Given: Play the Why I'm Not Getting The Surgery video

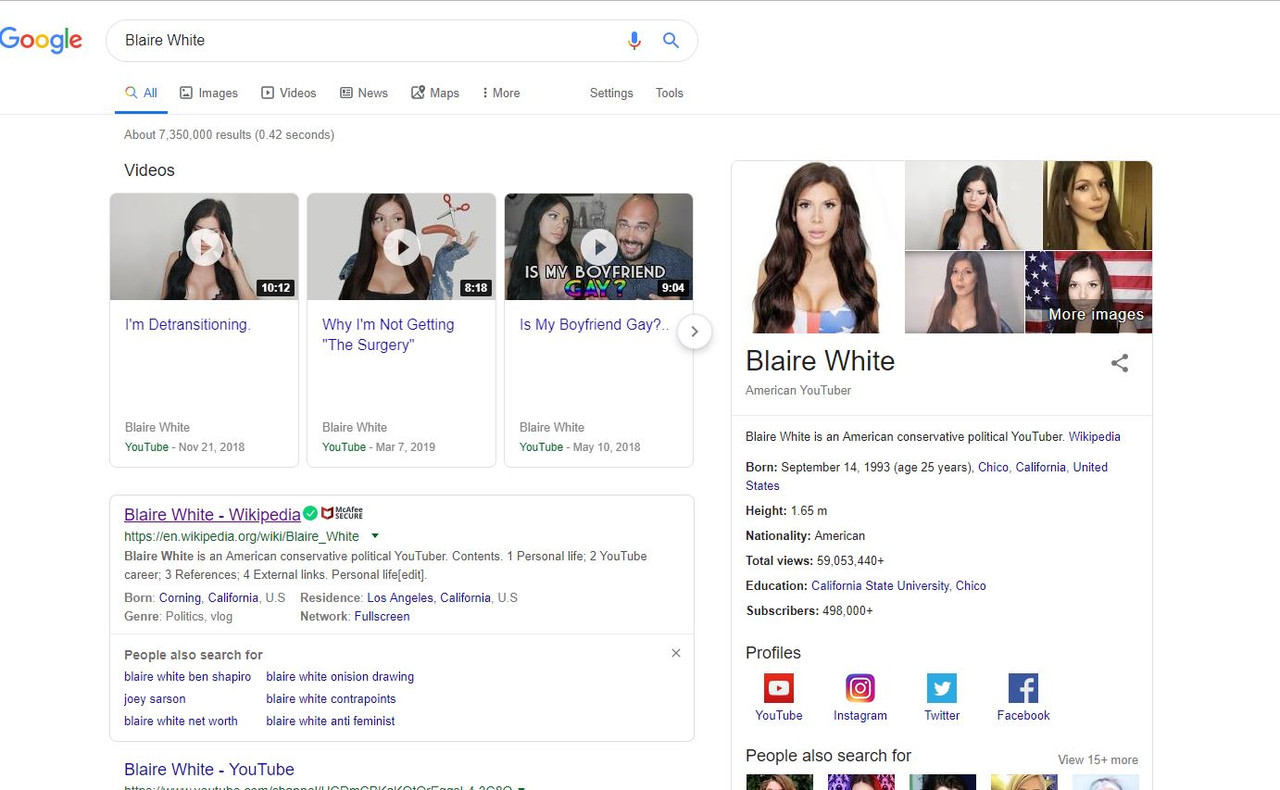Looking at the screenshot, I should click(x=401, y=247).
